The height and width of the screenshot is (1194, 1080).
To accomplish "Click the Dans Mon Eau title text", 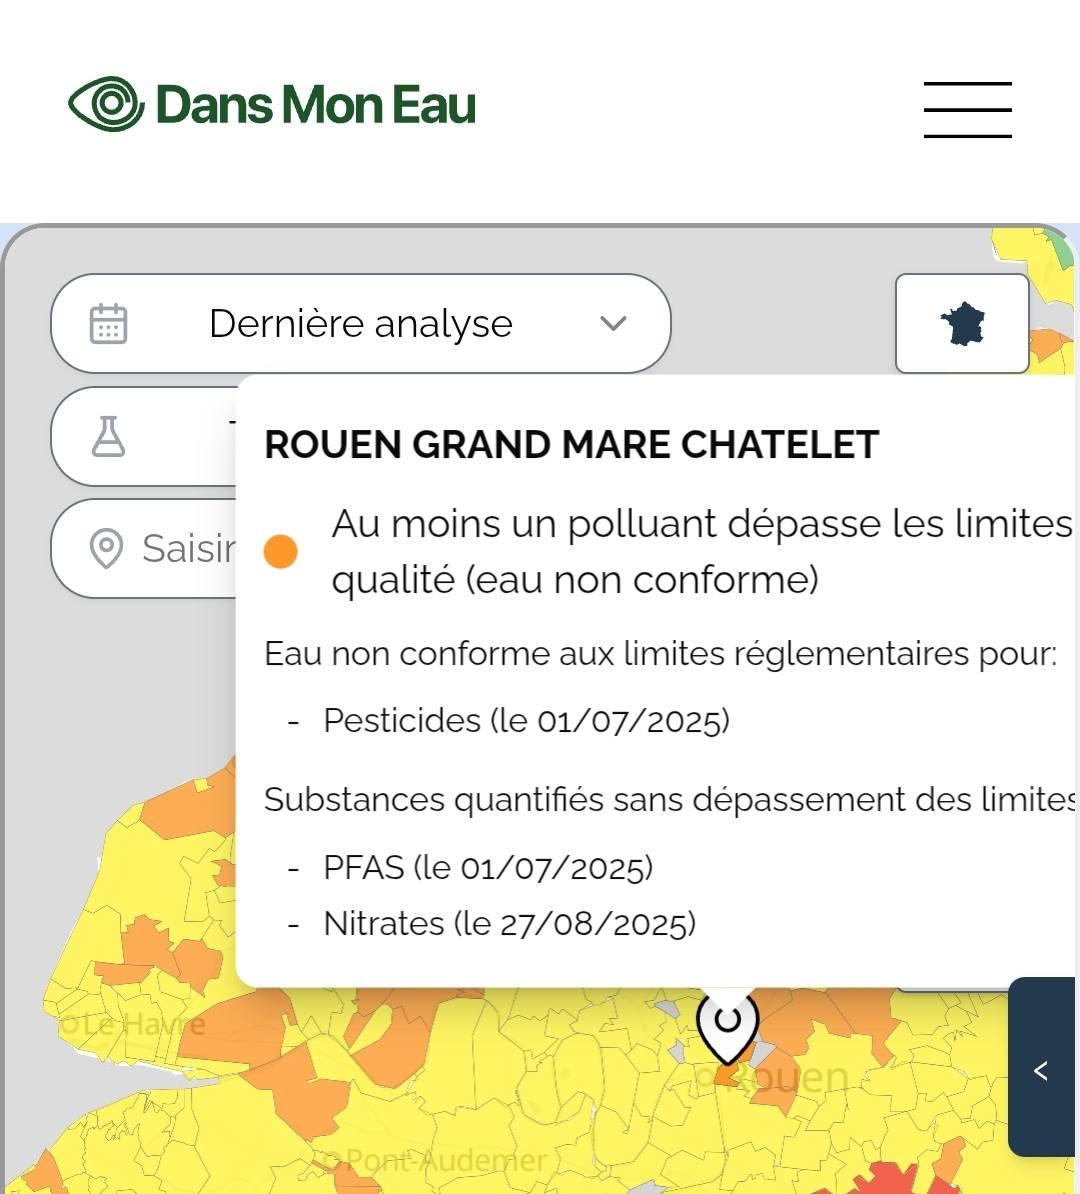I will pyautogui.click(x=316, y=105).
